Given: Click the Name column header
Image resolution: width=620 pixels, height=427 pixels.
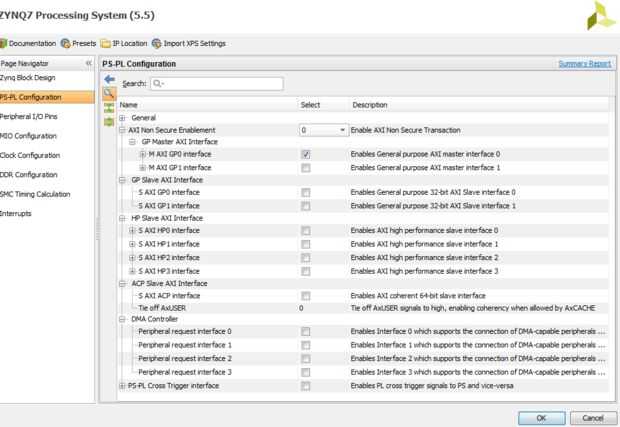Looking at the screenshot, I should pos(129,105).
